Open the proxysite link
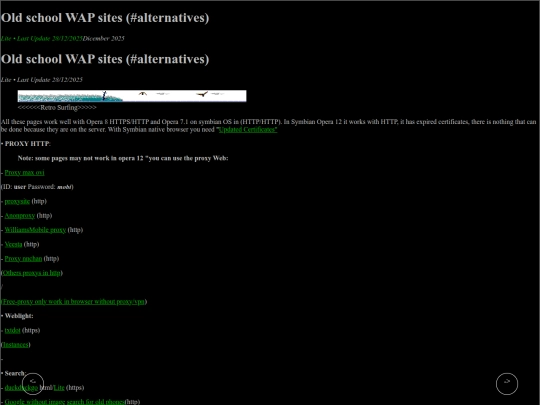Image resolution: width=540 pixels, height=405 pixels. tap(17, 201)
